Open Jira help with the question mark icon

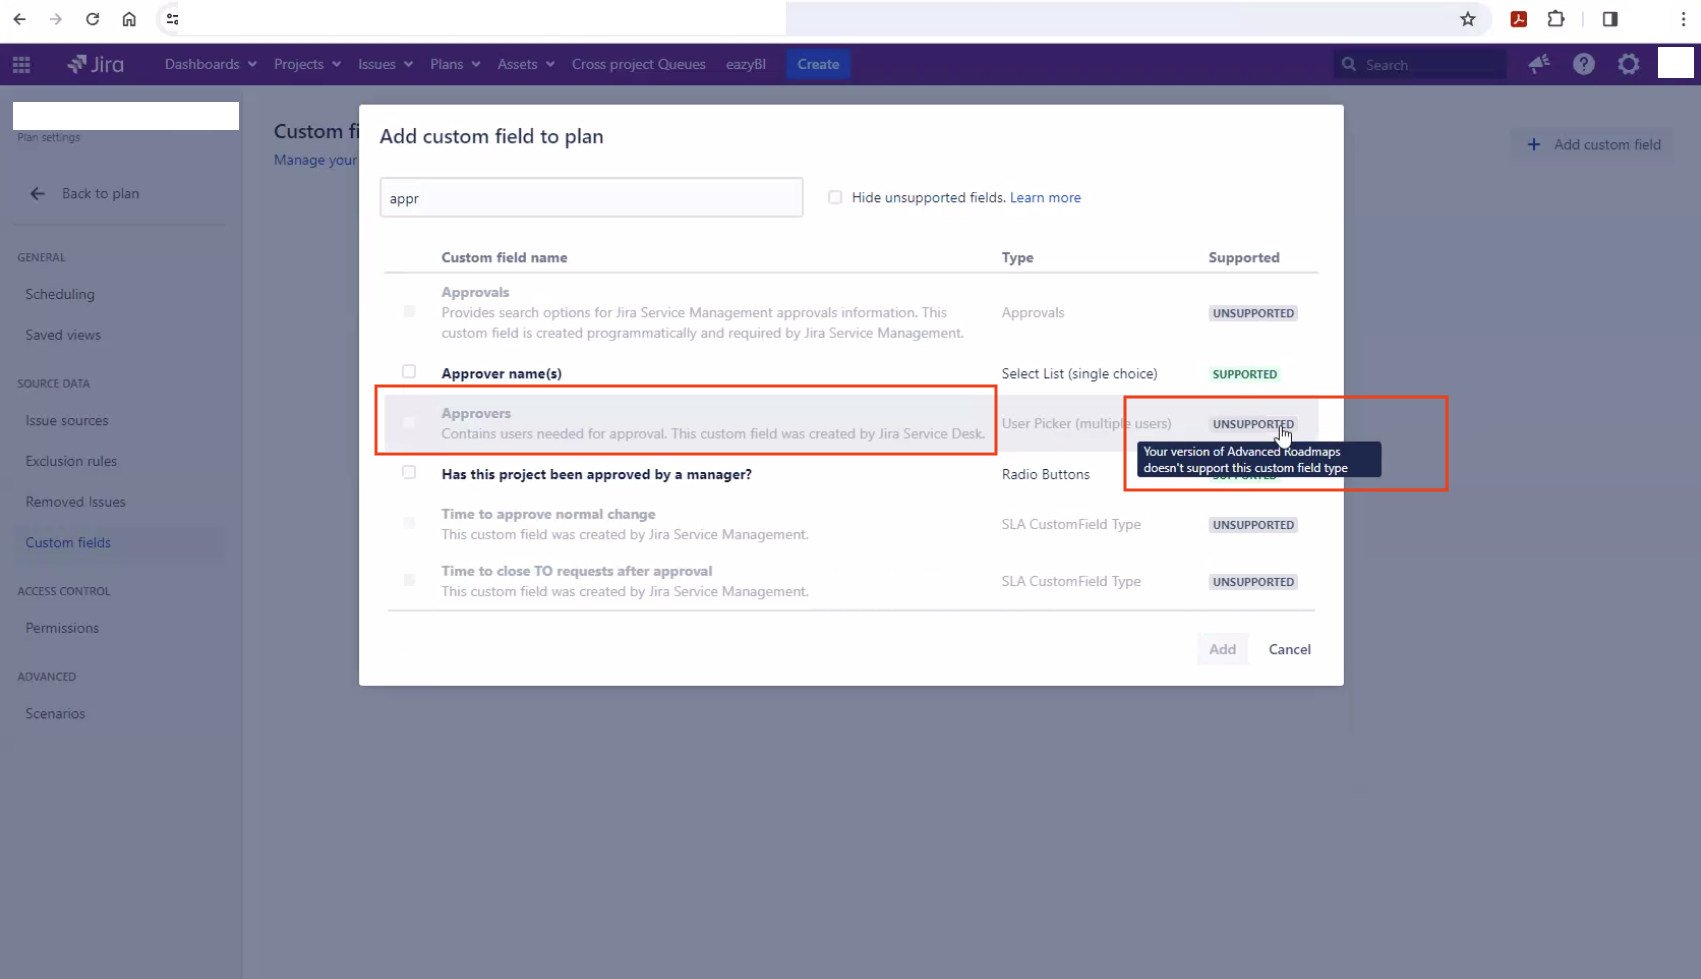tap(1583, 64)
